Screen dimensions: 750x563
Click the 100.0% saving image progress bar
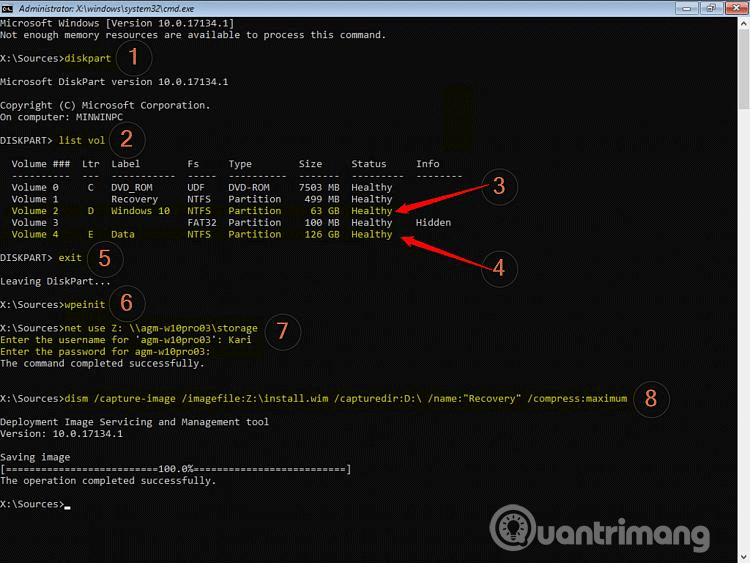tap(176, 468)
